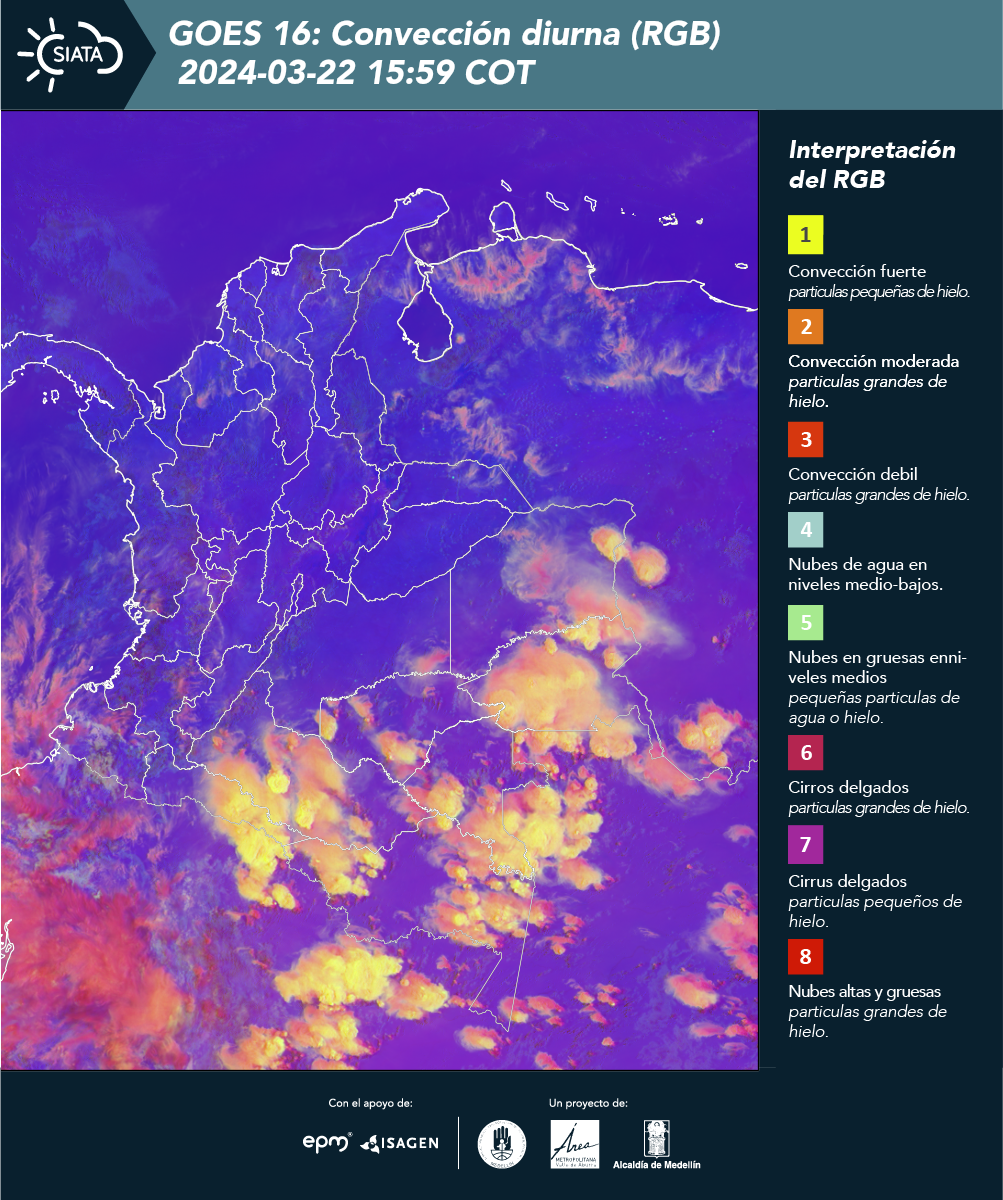The width and height of the screenshot is (1003, 1200).
Task: Click the "Convección moderada" legend label
Action: click(874, 362)
